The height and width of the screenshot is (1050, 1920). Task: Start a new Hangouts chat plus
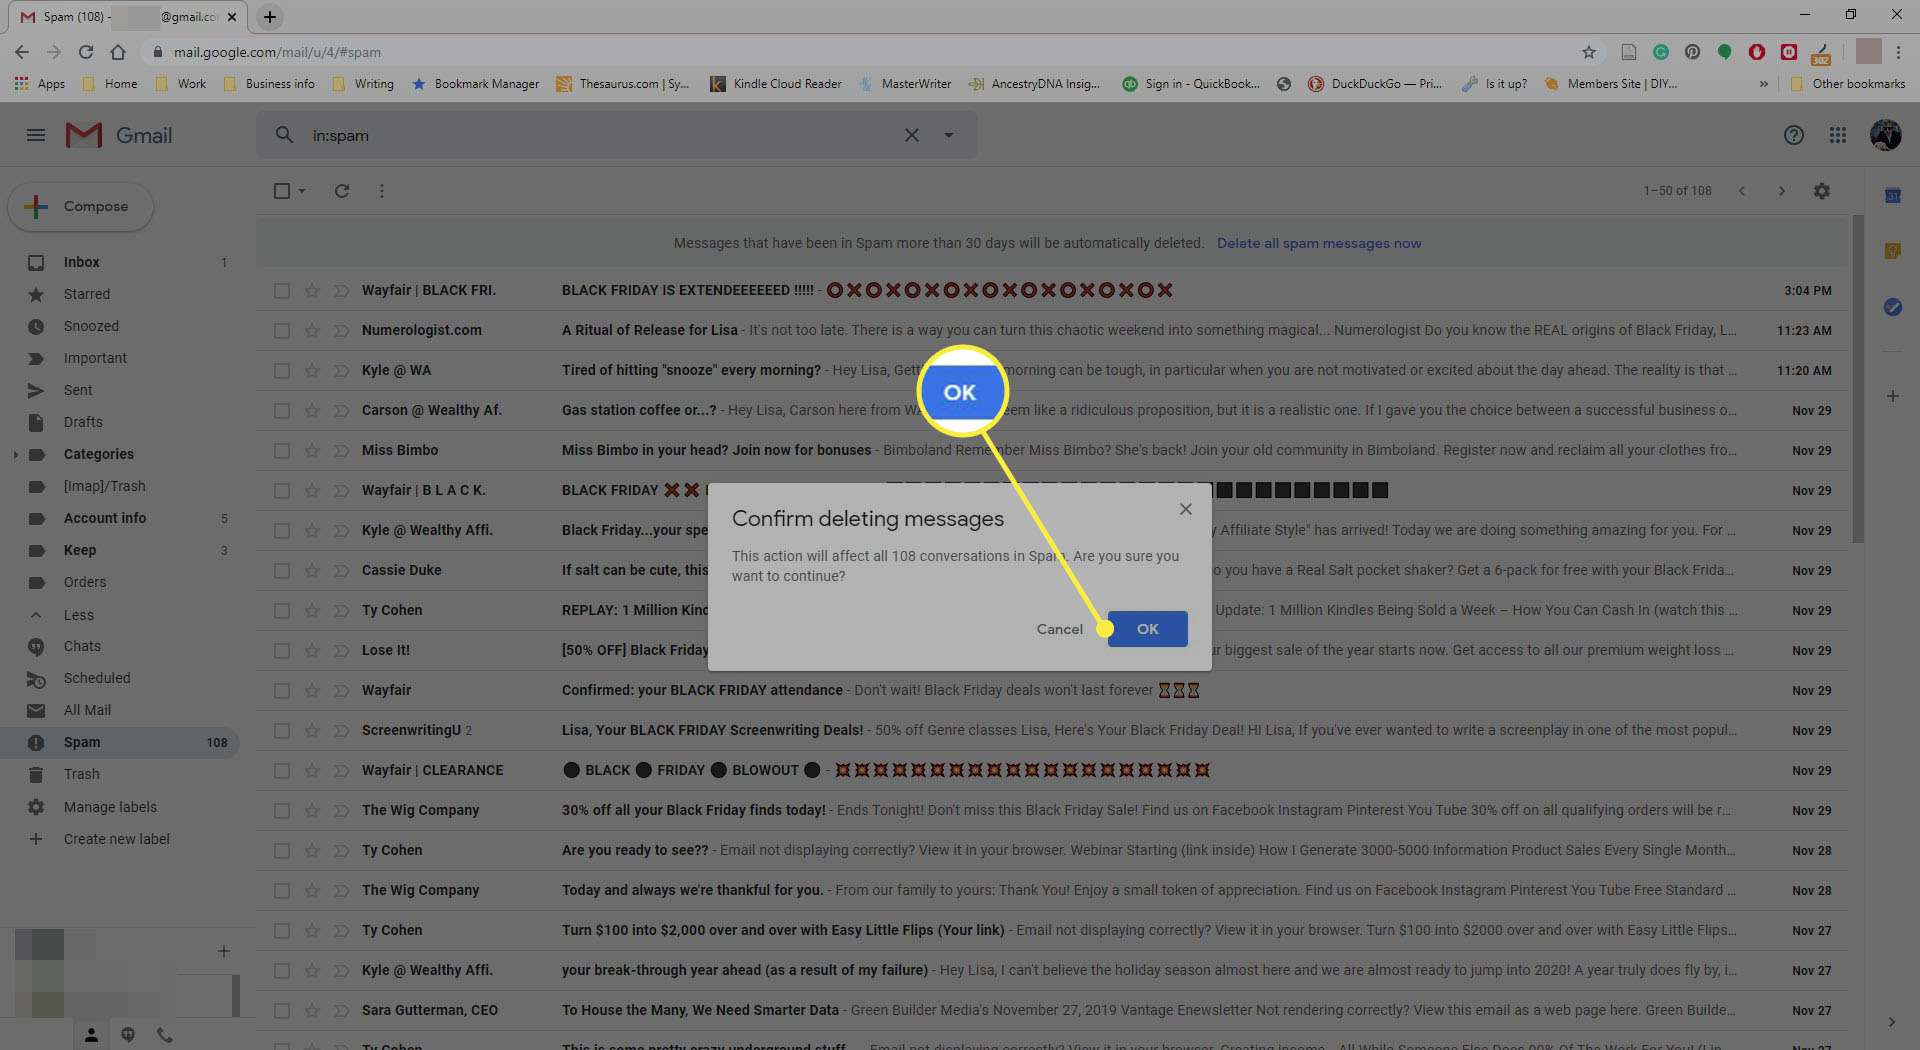[224, 951]
